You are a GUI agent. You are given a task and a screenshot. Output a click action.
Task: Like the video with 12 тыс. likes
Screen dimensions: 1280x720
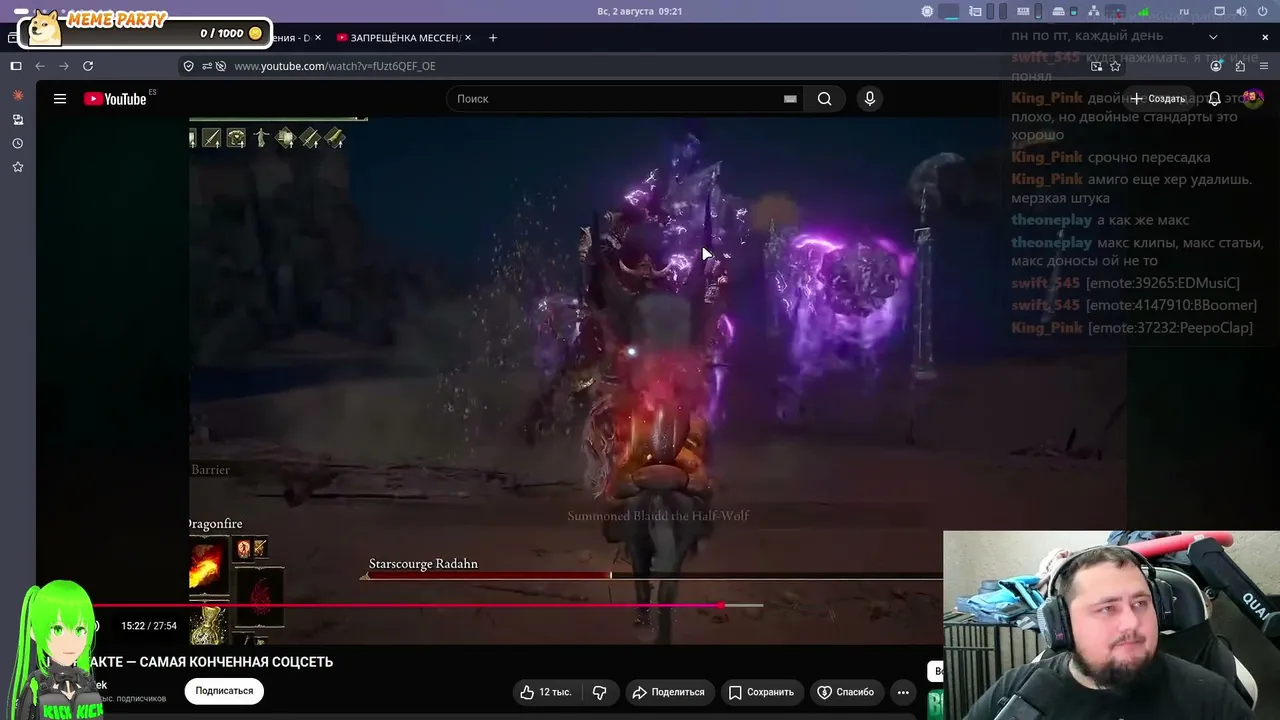546,692
